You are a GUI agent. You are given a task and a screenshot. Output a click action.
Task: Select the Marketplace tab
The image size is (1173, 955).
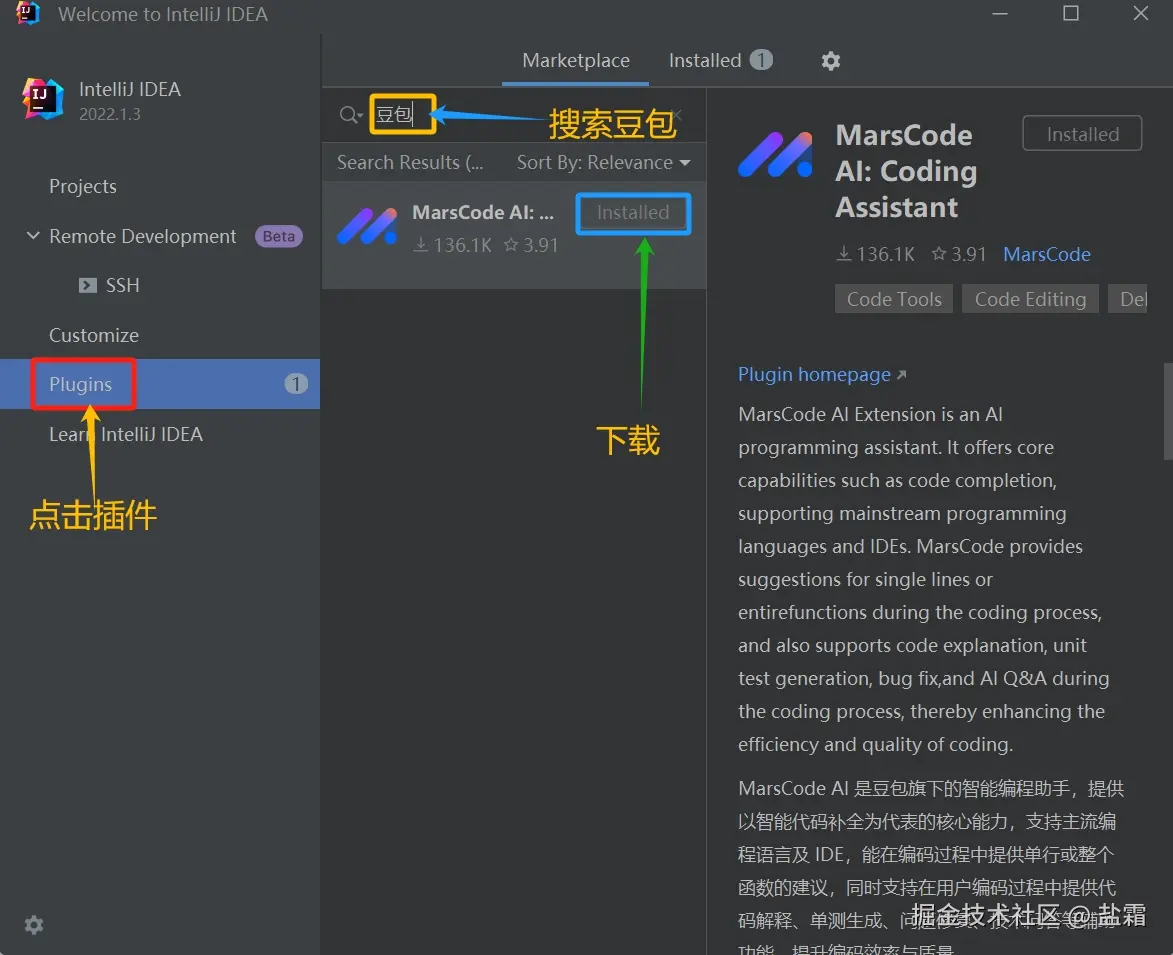575,60
